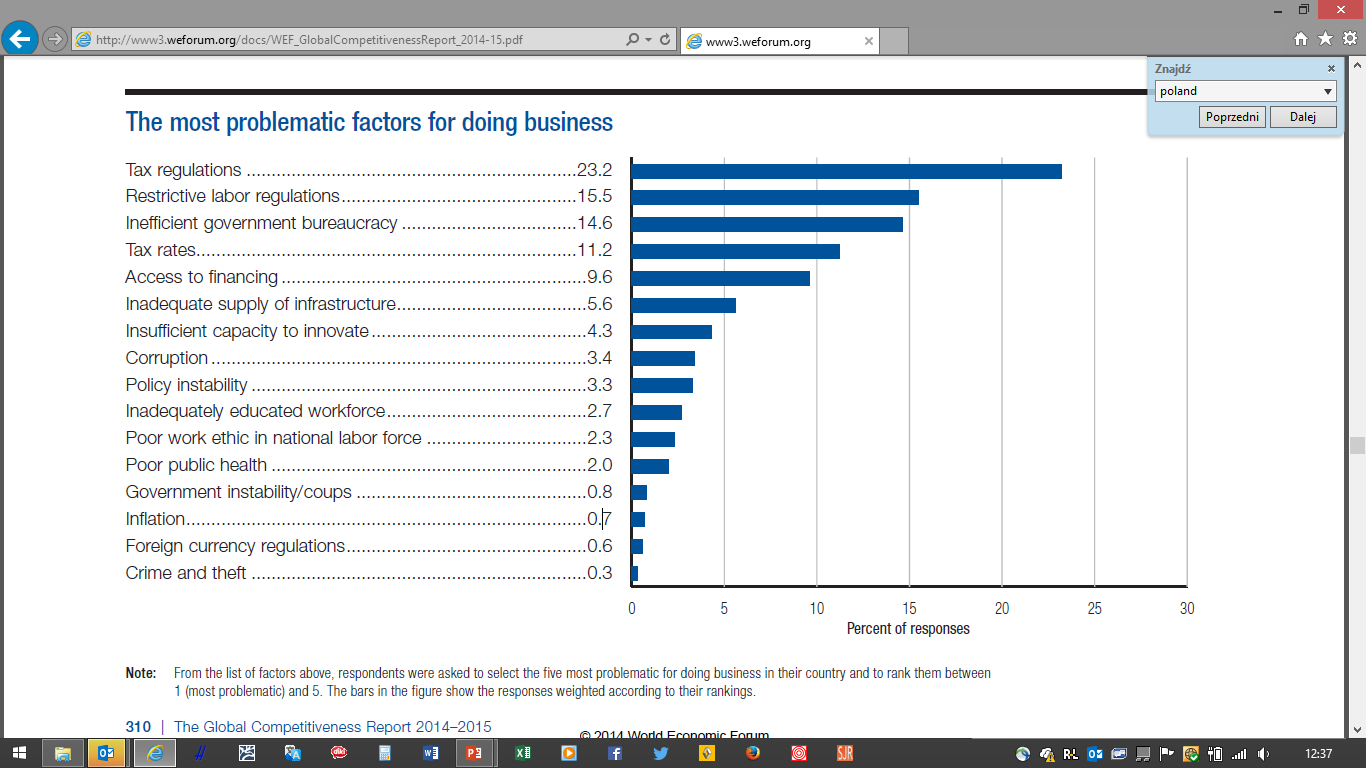Screen dimensions: 1366x768
Task: Click 'Poor public health' label text
Action: [196, 465]
